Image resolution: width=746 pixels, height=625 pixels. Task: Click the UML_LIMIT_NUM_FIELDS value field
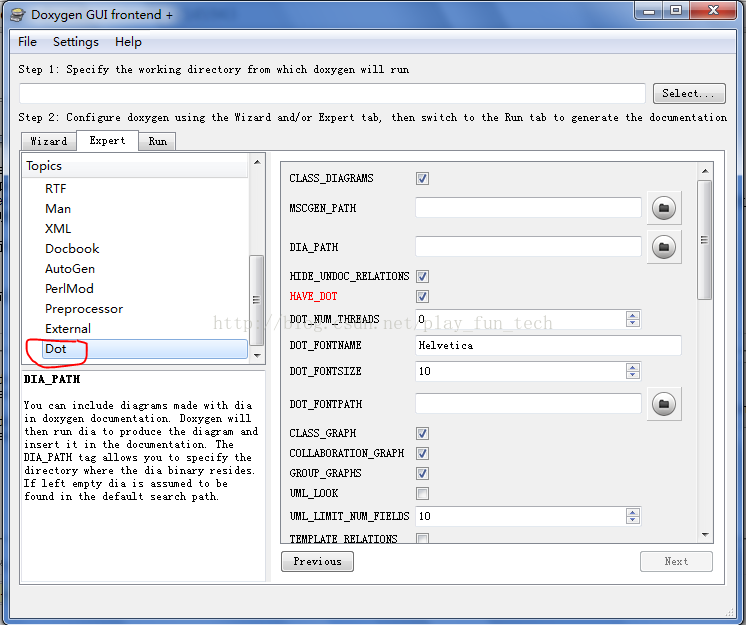tap(521, 516)
